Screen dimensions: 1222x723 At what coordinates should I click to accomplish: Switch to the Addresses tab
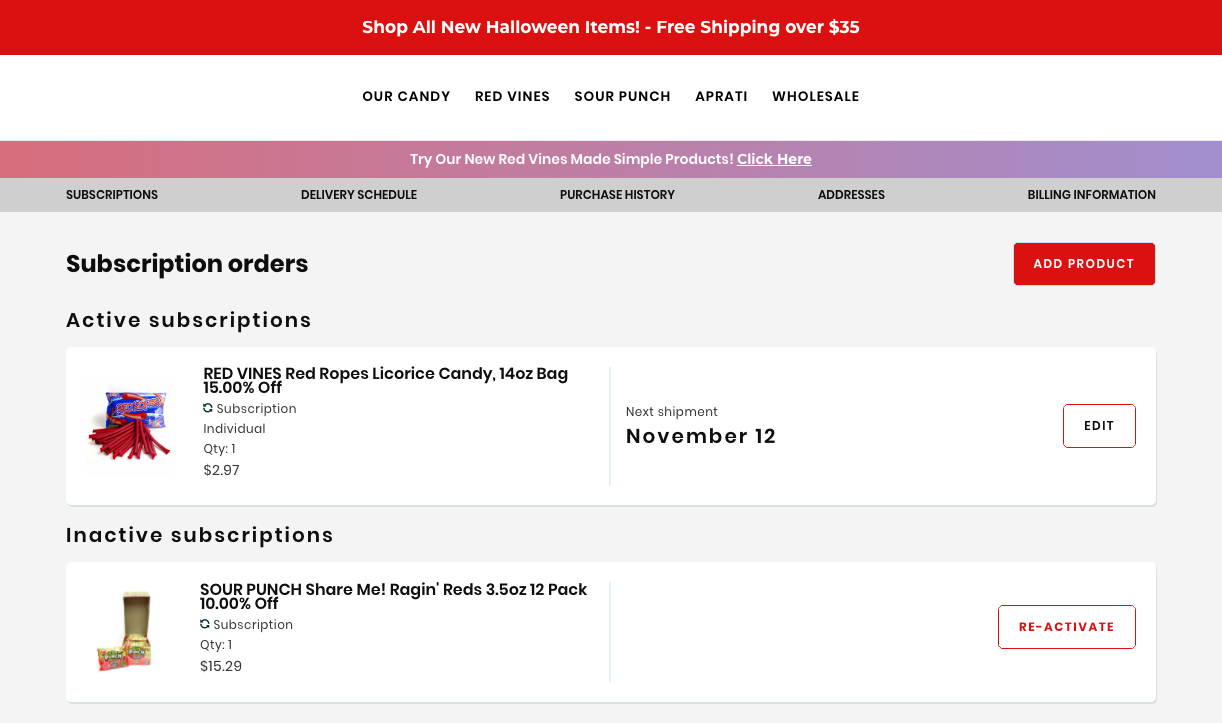click(851, 195)
